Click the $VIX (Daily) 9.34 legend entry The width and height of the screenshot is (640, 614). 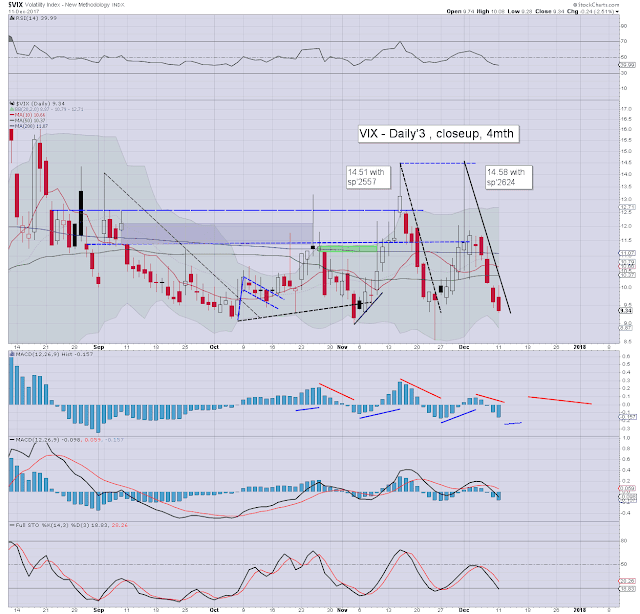click(40, 104)
